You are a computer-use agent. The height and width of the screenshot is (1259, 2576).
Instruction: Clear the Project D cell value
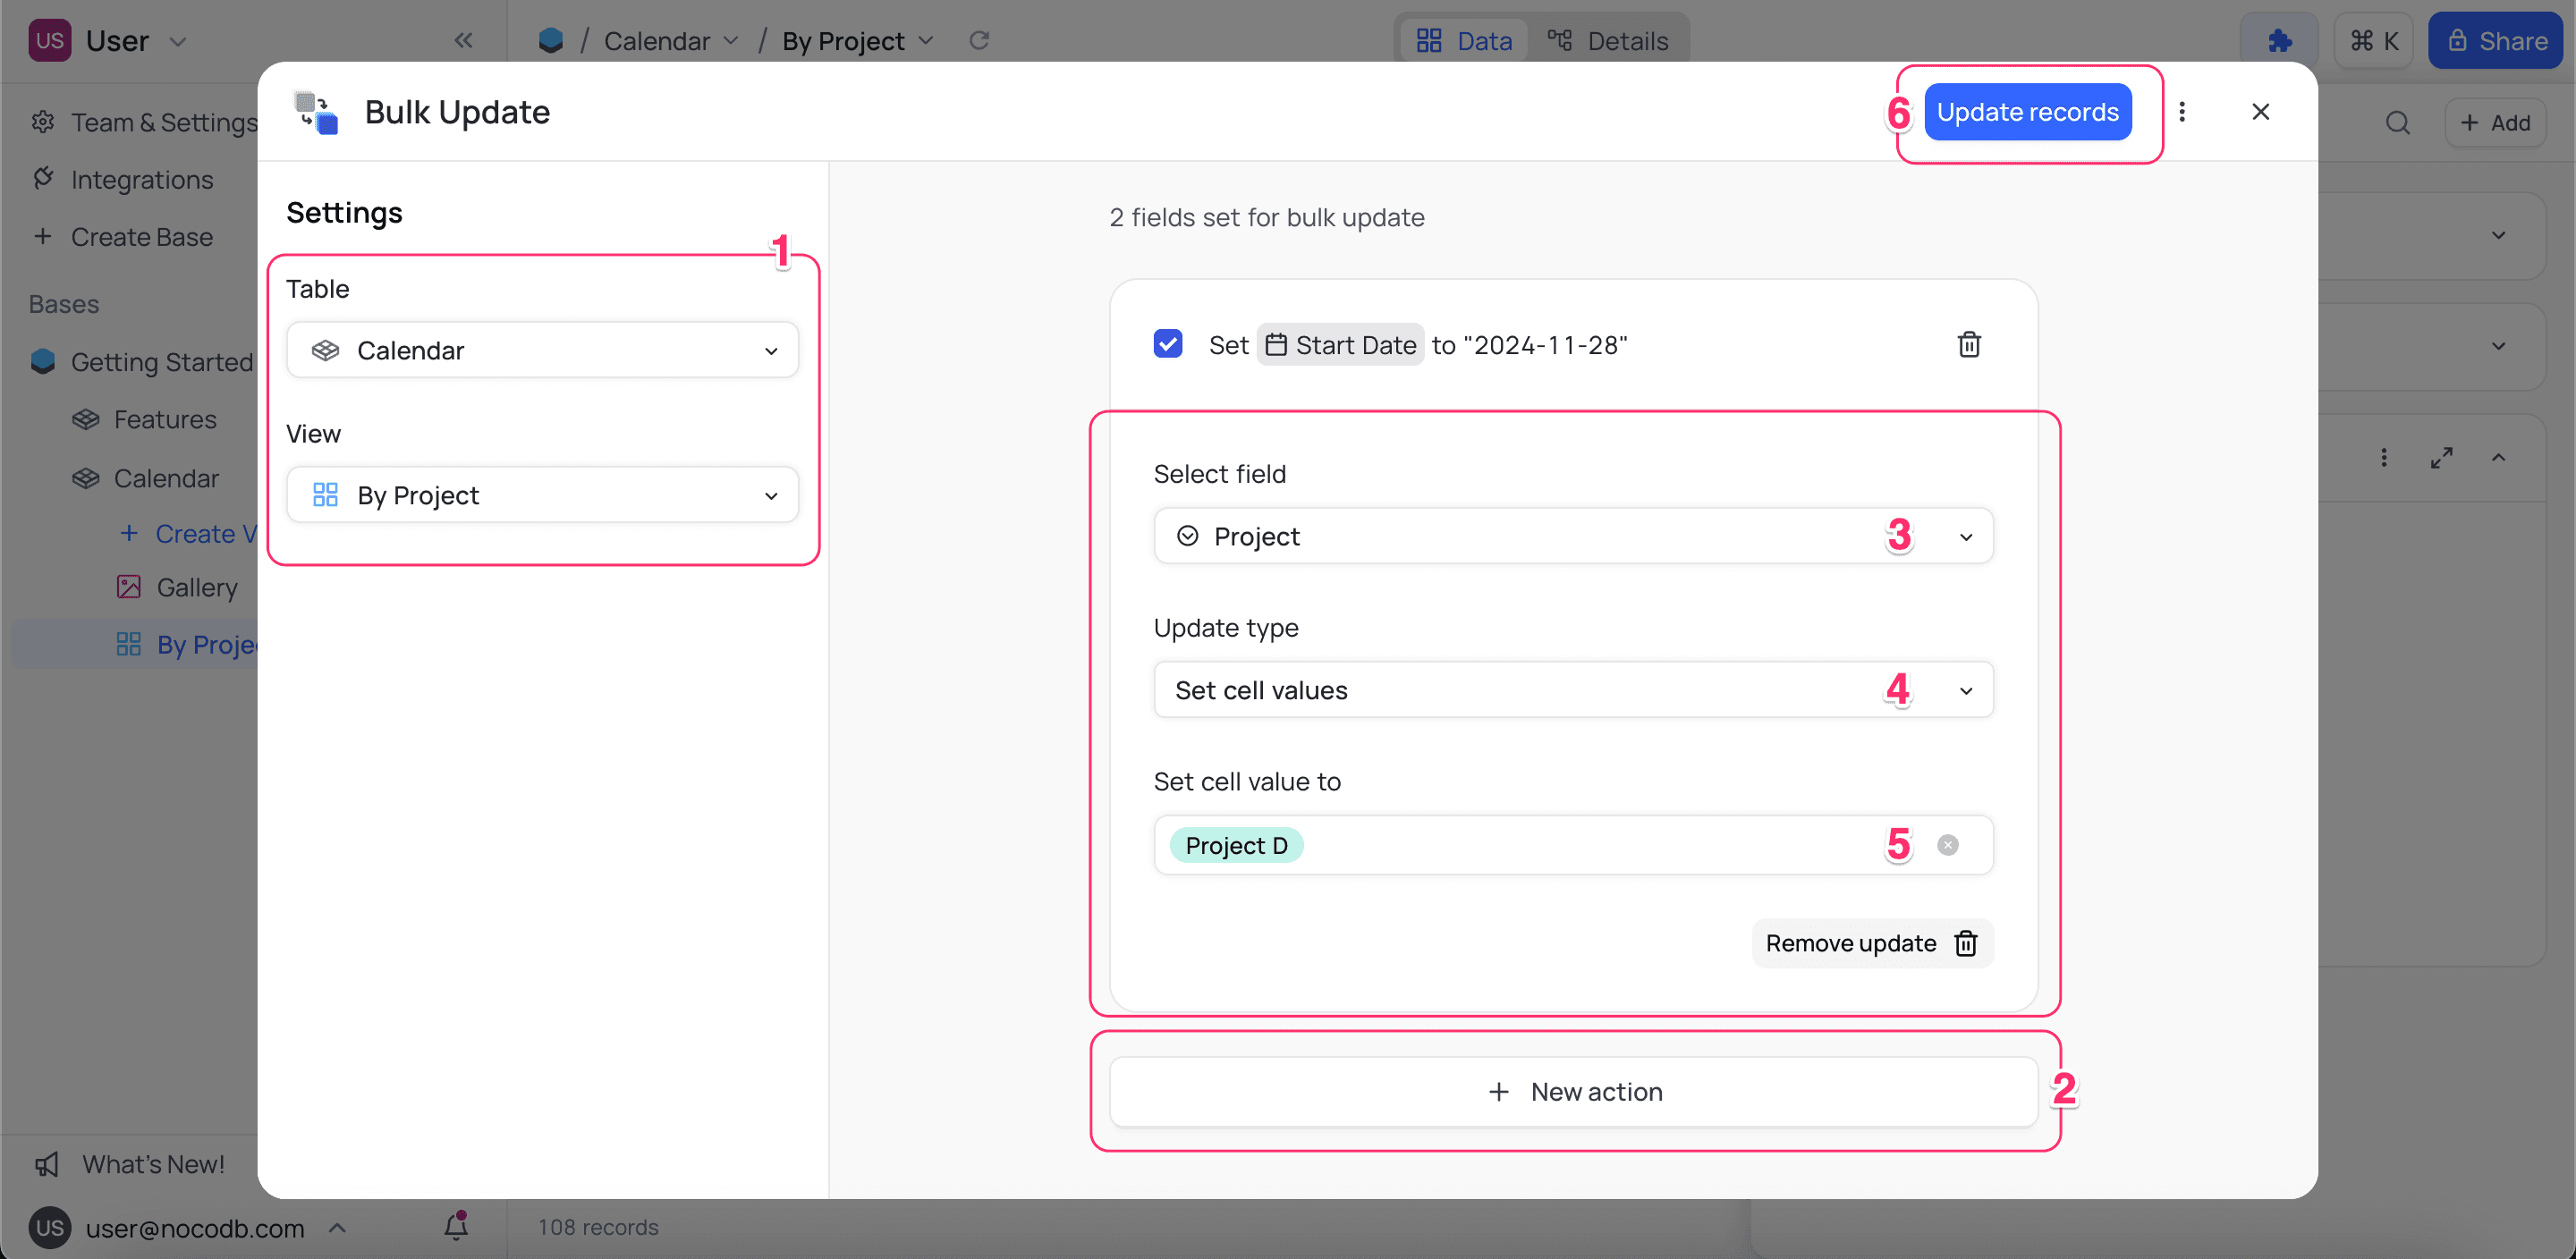tap(1947, 845)
